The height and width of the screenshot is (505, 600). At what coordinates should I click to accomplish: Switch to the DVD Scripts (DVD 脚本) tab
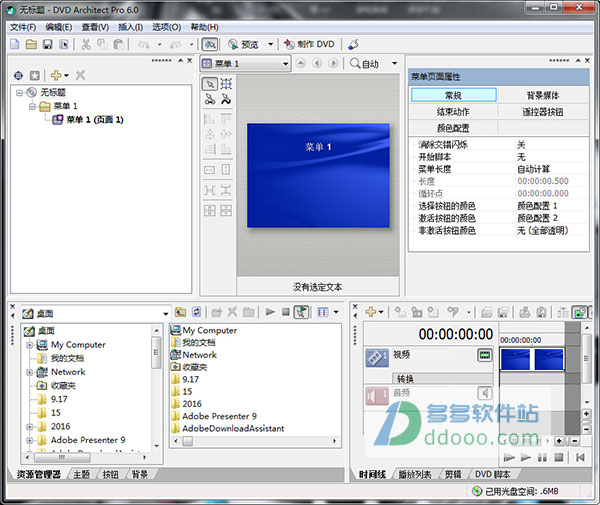[x=492, y=475]
